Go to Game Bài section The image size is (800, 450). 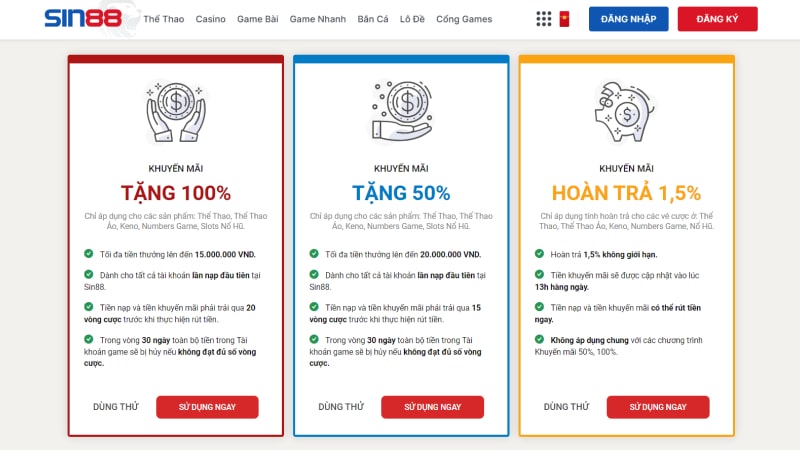(x=258, y=19)
